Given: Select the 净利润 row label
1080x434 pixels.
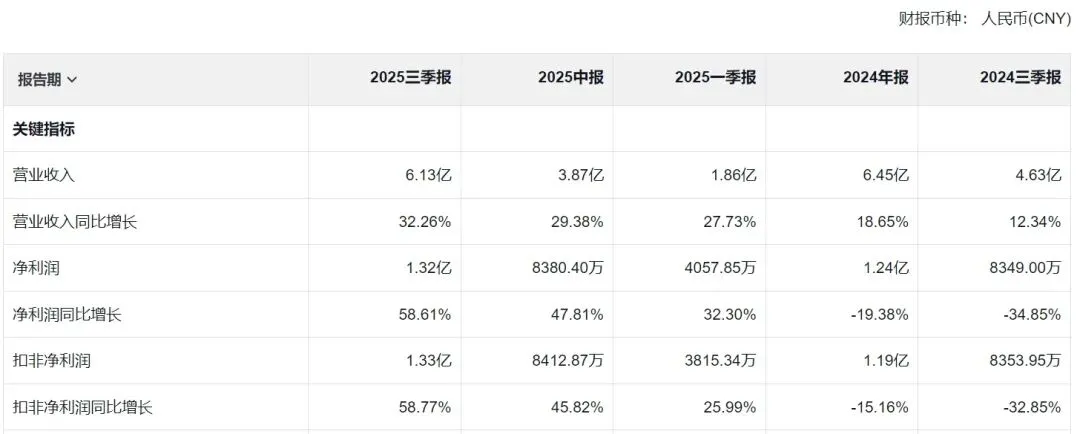Looking at the screenshot, I should point(36,268).
